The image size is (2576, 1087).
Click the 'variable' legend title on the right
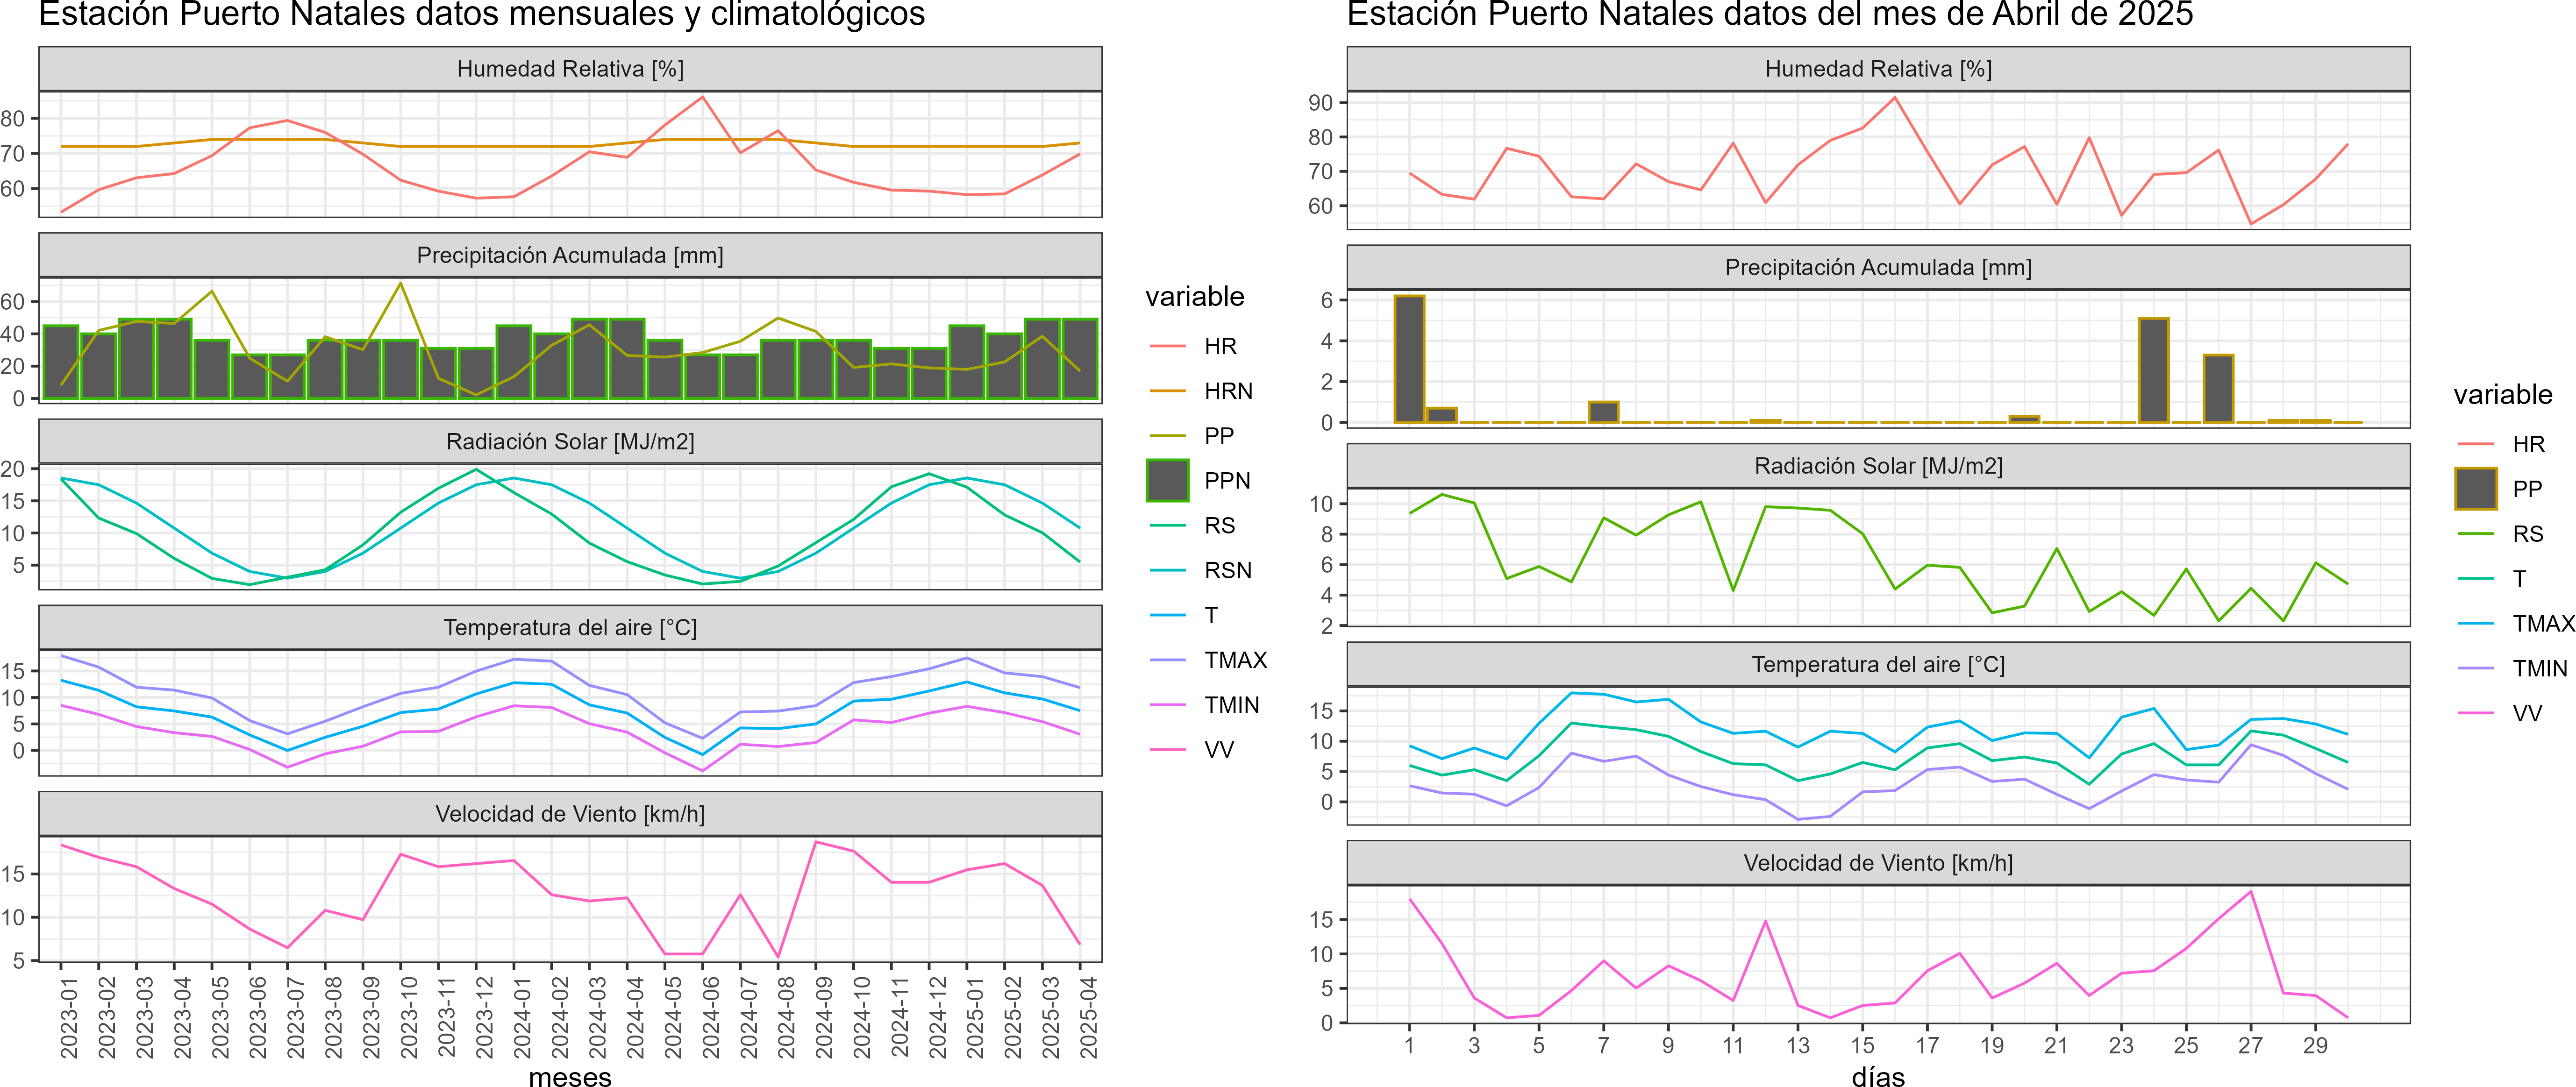point(2503,395)
